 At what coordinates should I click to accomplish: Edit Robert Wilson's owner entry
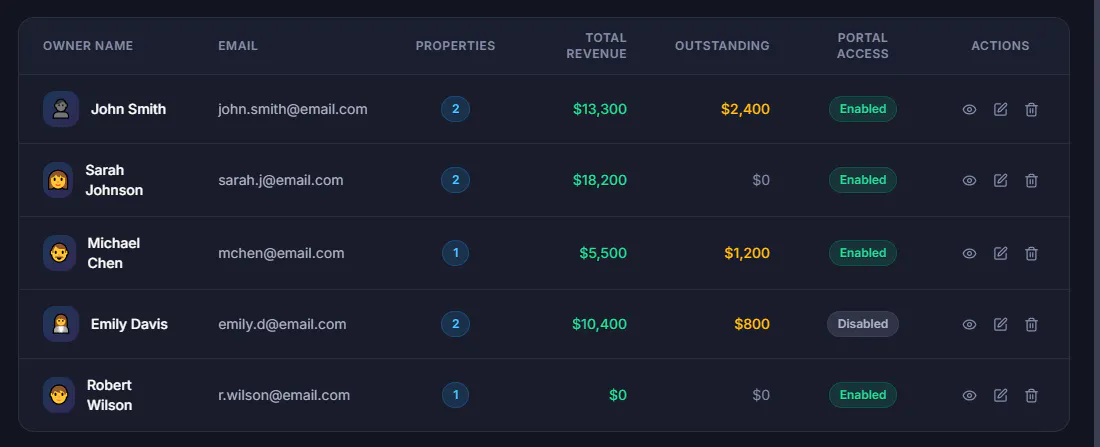coord(1000,395)
